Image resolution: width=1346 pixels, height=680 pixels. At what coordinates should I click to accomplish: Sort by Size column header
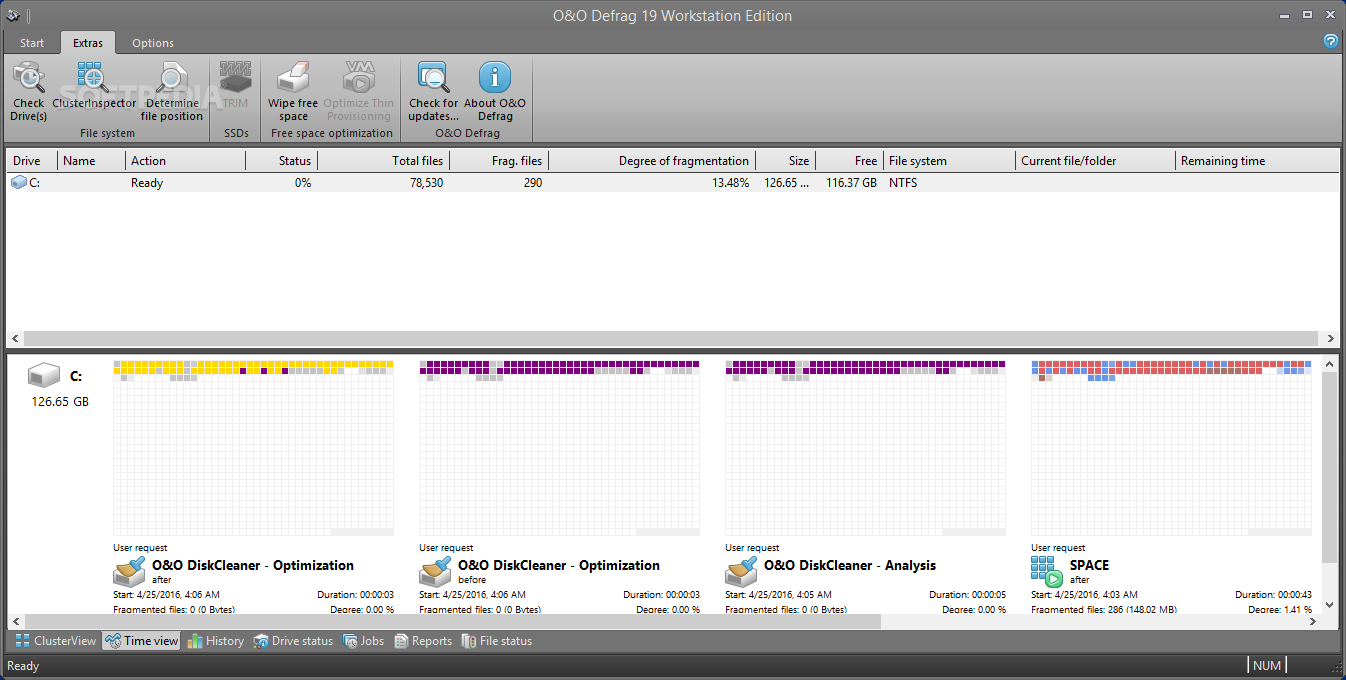point(786,160)
